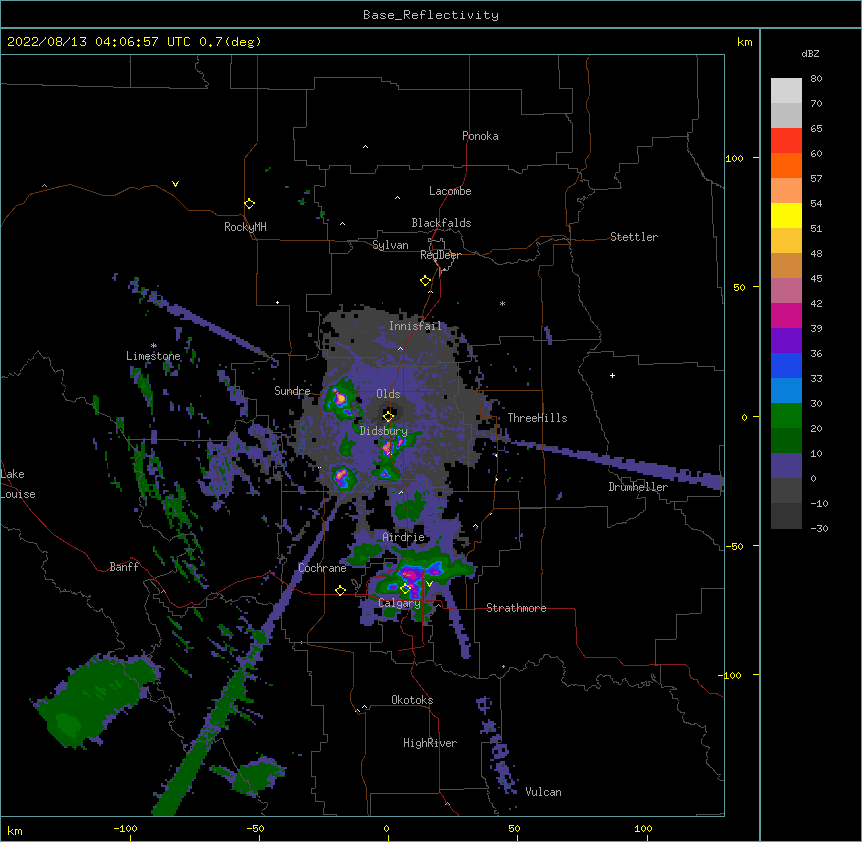
Task: Click the Stettler city label
Action: coord(634,237)
